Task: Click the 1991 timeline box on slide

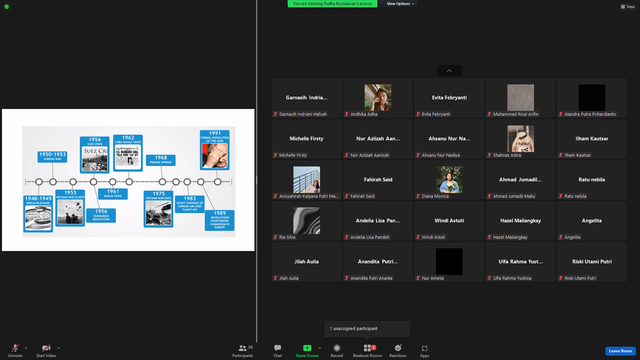Action: point(215,150)
